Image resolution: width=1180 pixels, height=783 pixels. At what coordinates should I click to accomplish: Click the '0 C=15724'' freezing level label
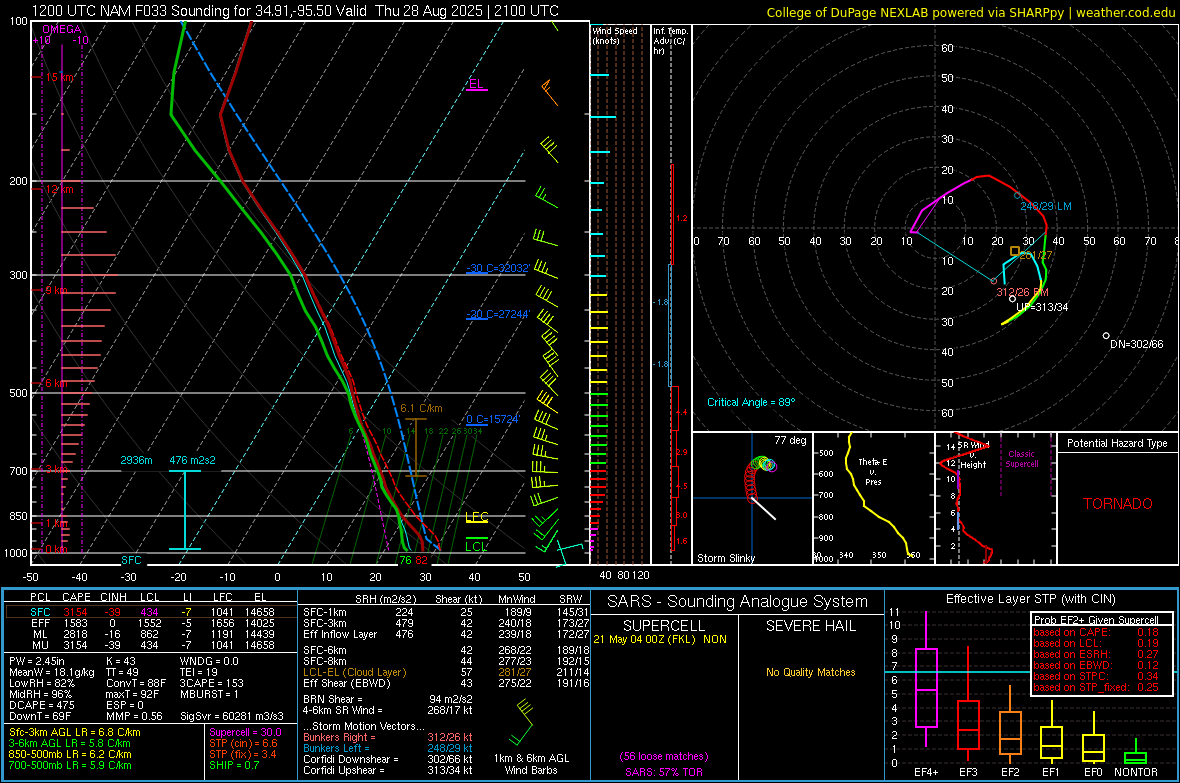pyautogui.click(x=492, y=419)
